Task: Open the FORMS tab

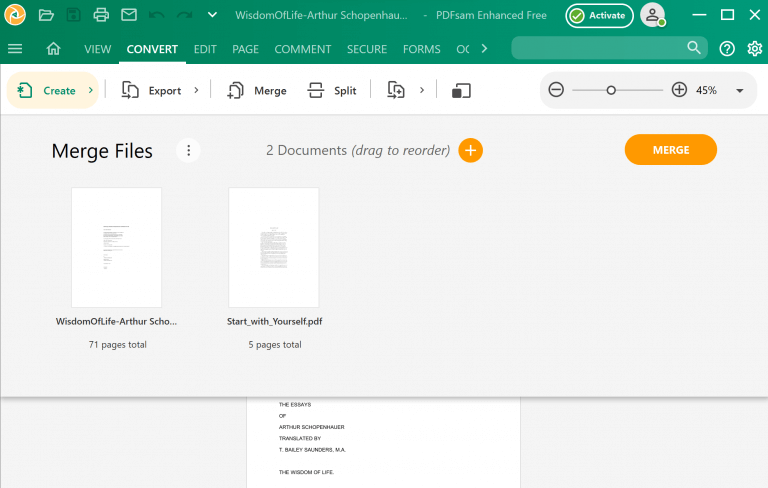Action: coord(422,49)
